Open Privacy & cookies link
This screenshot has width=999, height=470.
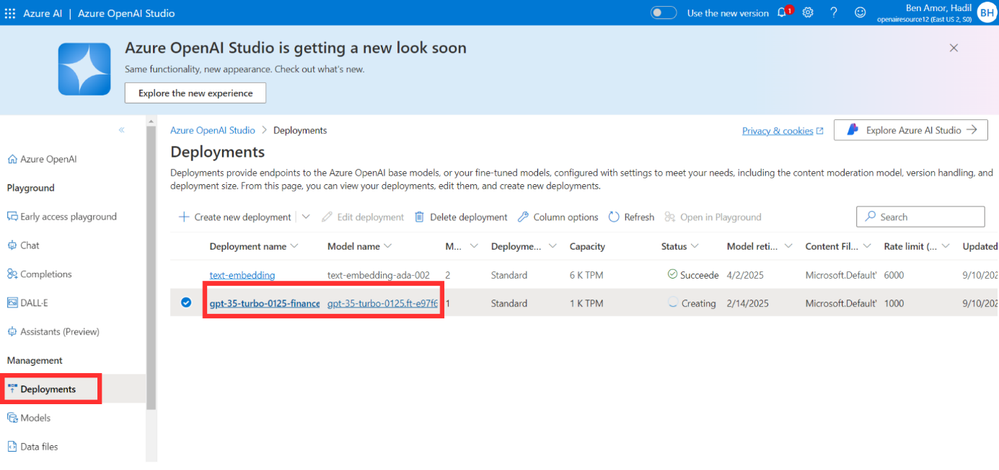coord(782,131)
